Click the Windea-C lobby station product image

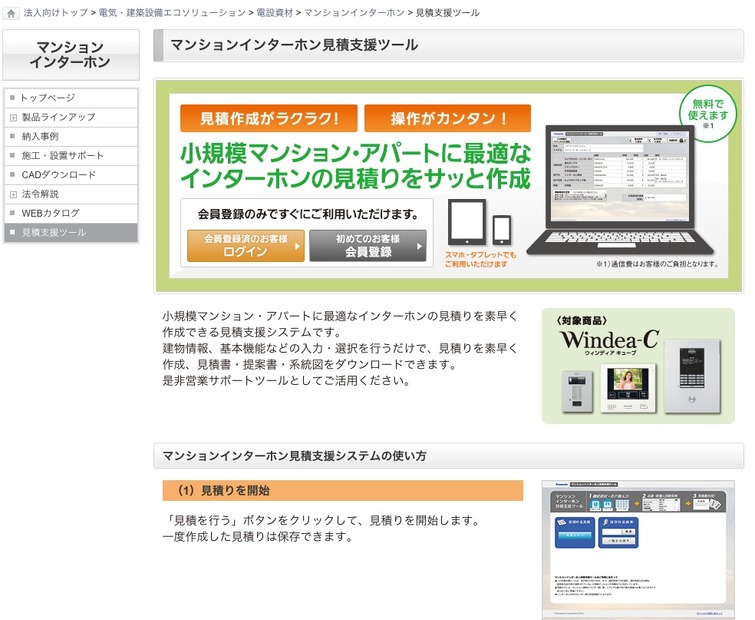tap(692, 376)
